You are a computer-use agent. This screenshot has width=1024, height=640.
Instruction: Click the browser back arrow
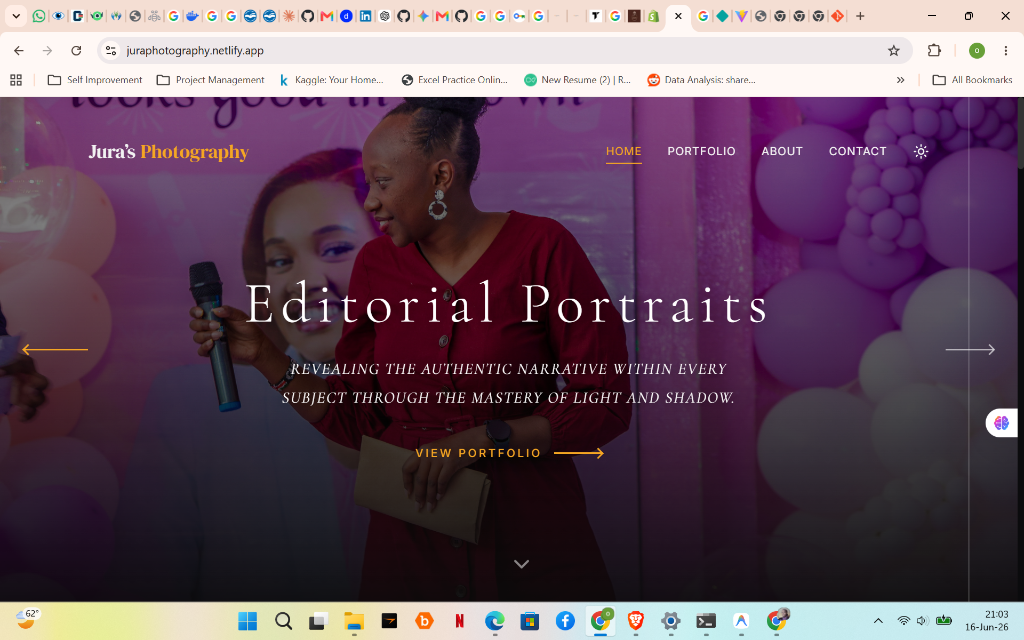(x=19, y=50)
